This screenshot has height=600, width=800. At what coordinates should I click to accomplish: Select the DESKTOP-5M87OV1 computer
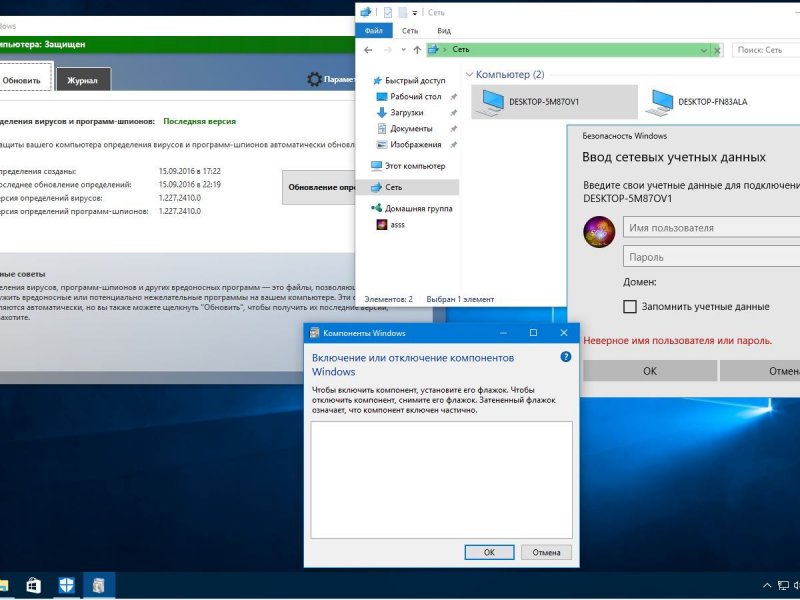pos(554,102)
